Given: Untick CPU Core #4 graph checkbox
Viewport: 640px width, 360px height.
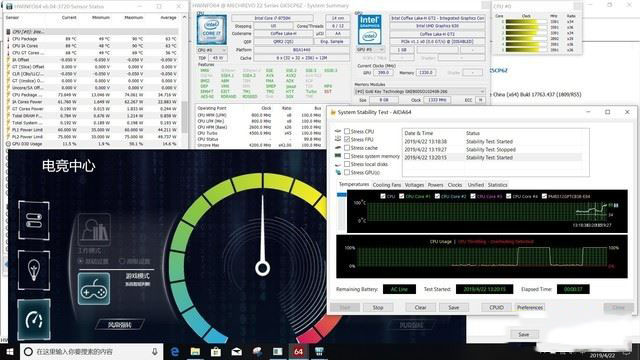Looking at the screenshot, I should click(509, 196).
